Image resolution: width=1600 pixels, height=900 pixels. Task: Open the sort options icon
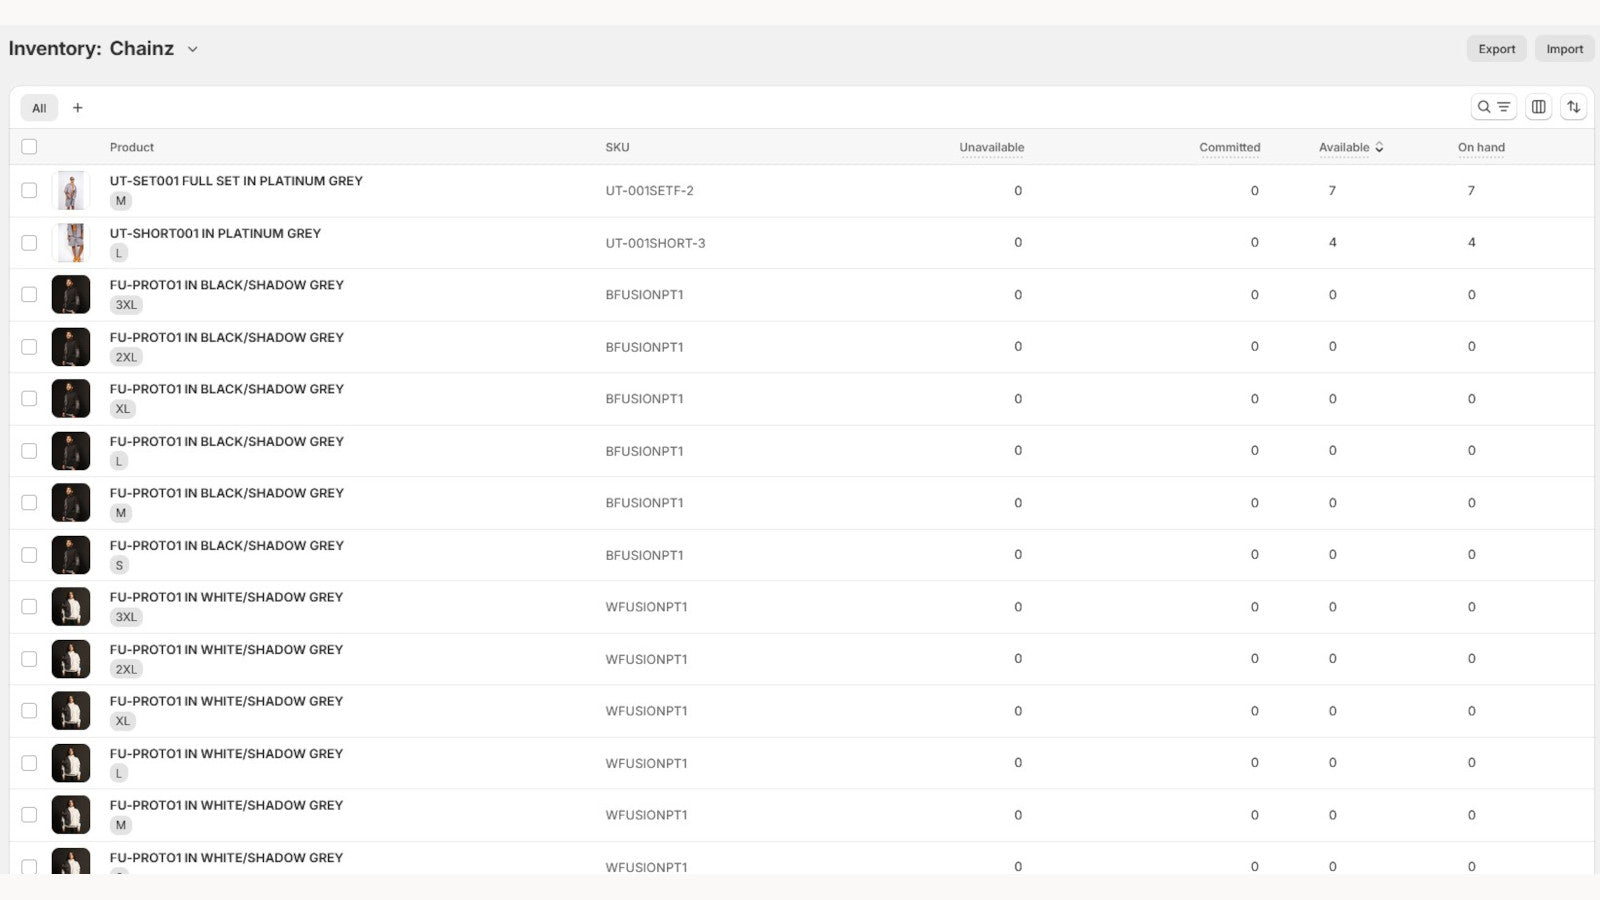click(1574, 107)
